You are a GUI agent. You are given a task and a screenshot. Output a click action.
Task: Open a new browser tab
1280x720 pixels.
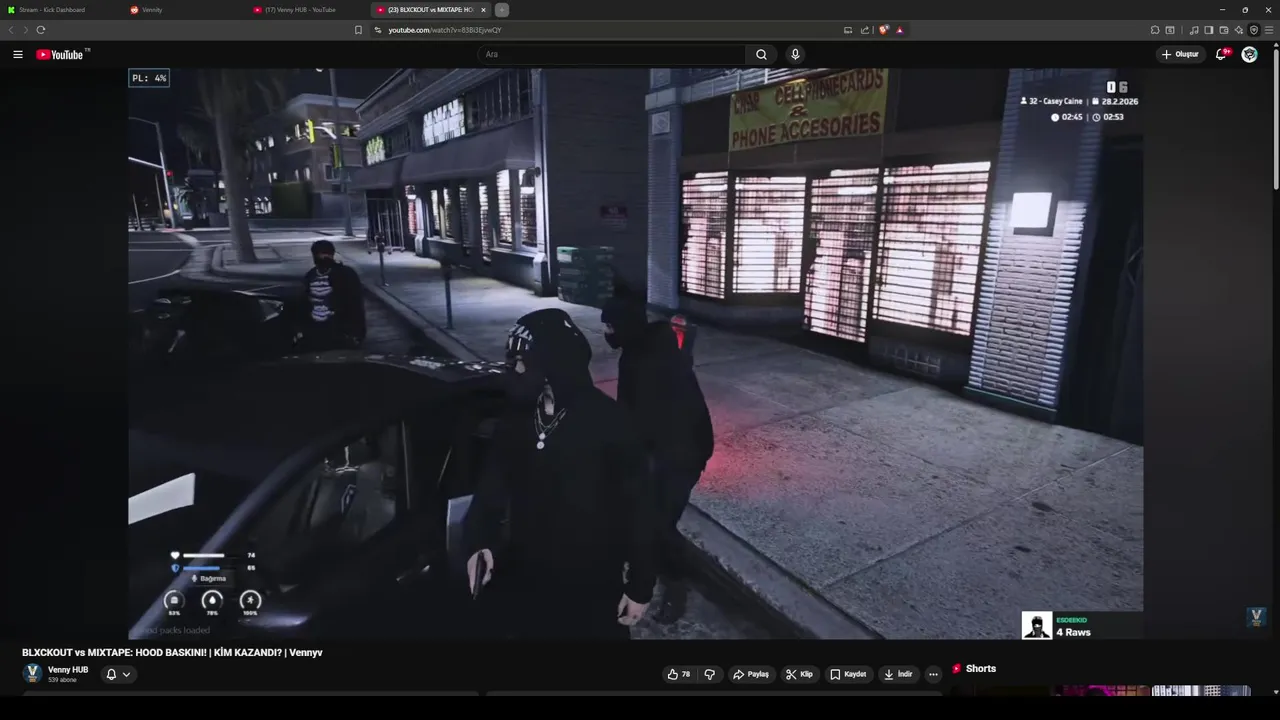point(502,10)
